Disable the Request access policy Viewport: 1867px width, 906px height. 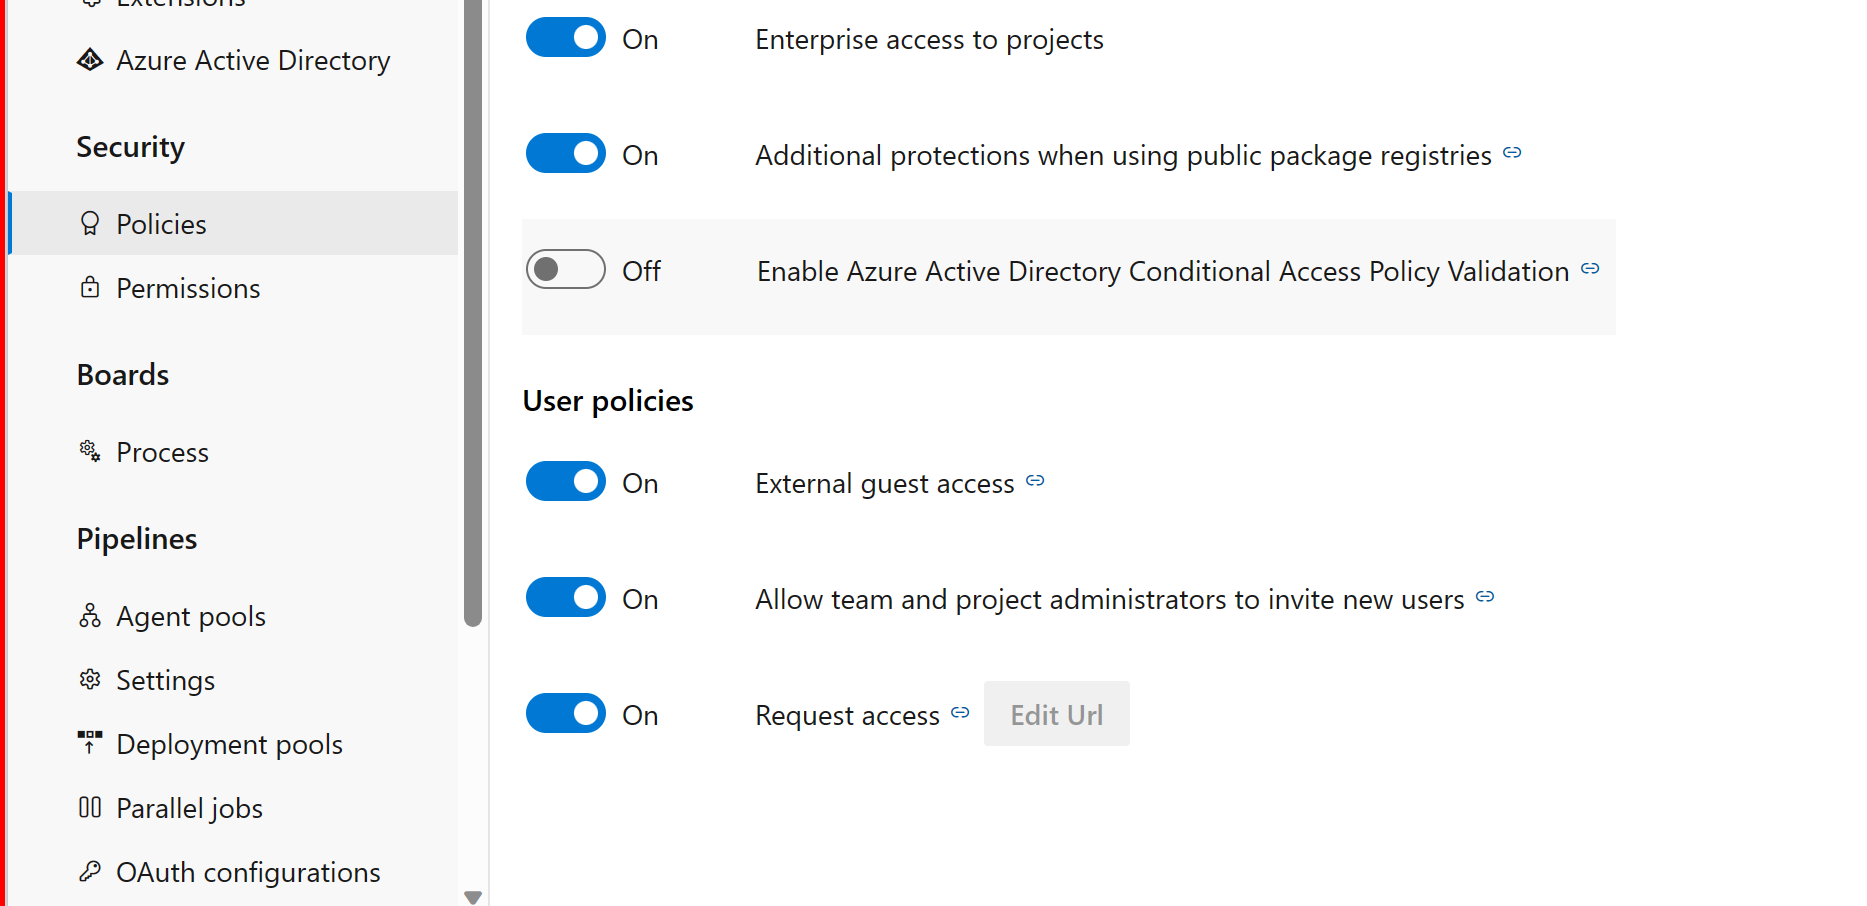(565, 713)
